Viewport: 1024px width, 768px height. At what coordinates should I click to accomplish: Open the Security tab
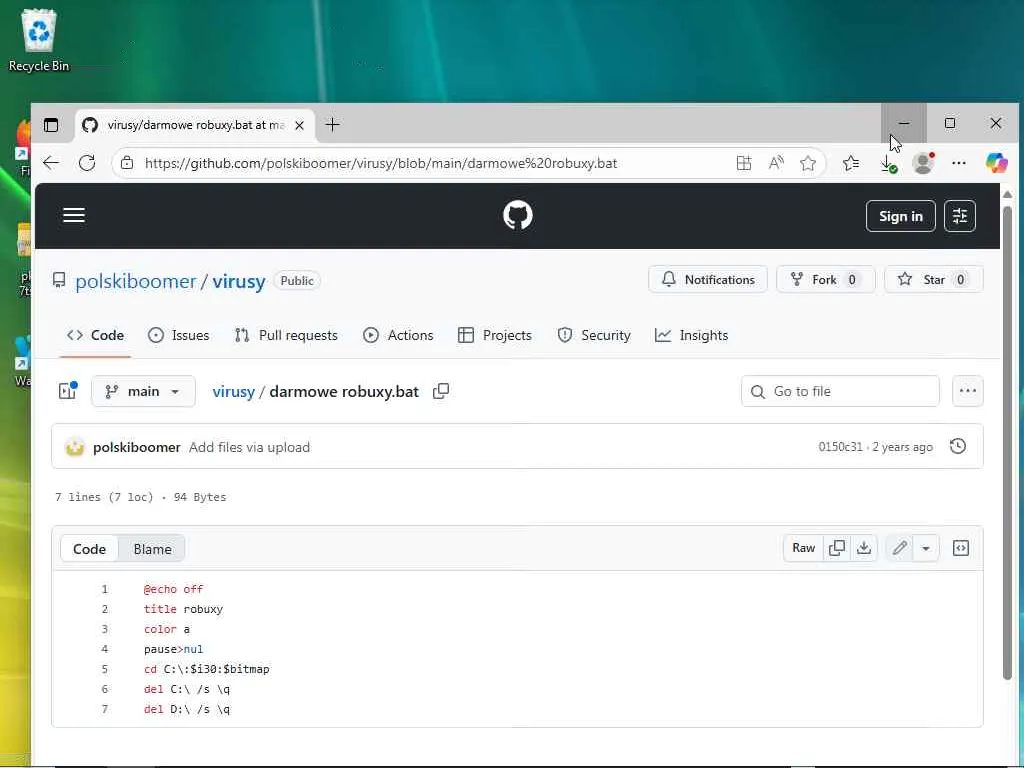click(594, 335)
